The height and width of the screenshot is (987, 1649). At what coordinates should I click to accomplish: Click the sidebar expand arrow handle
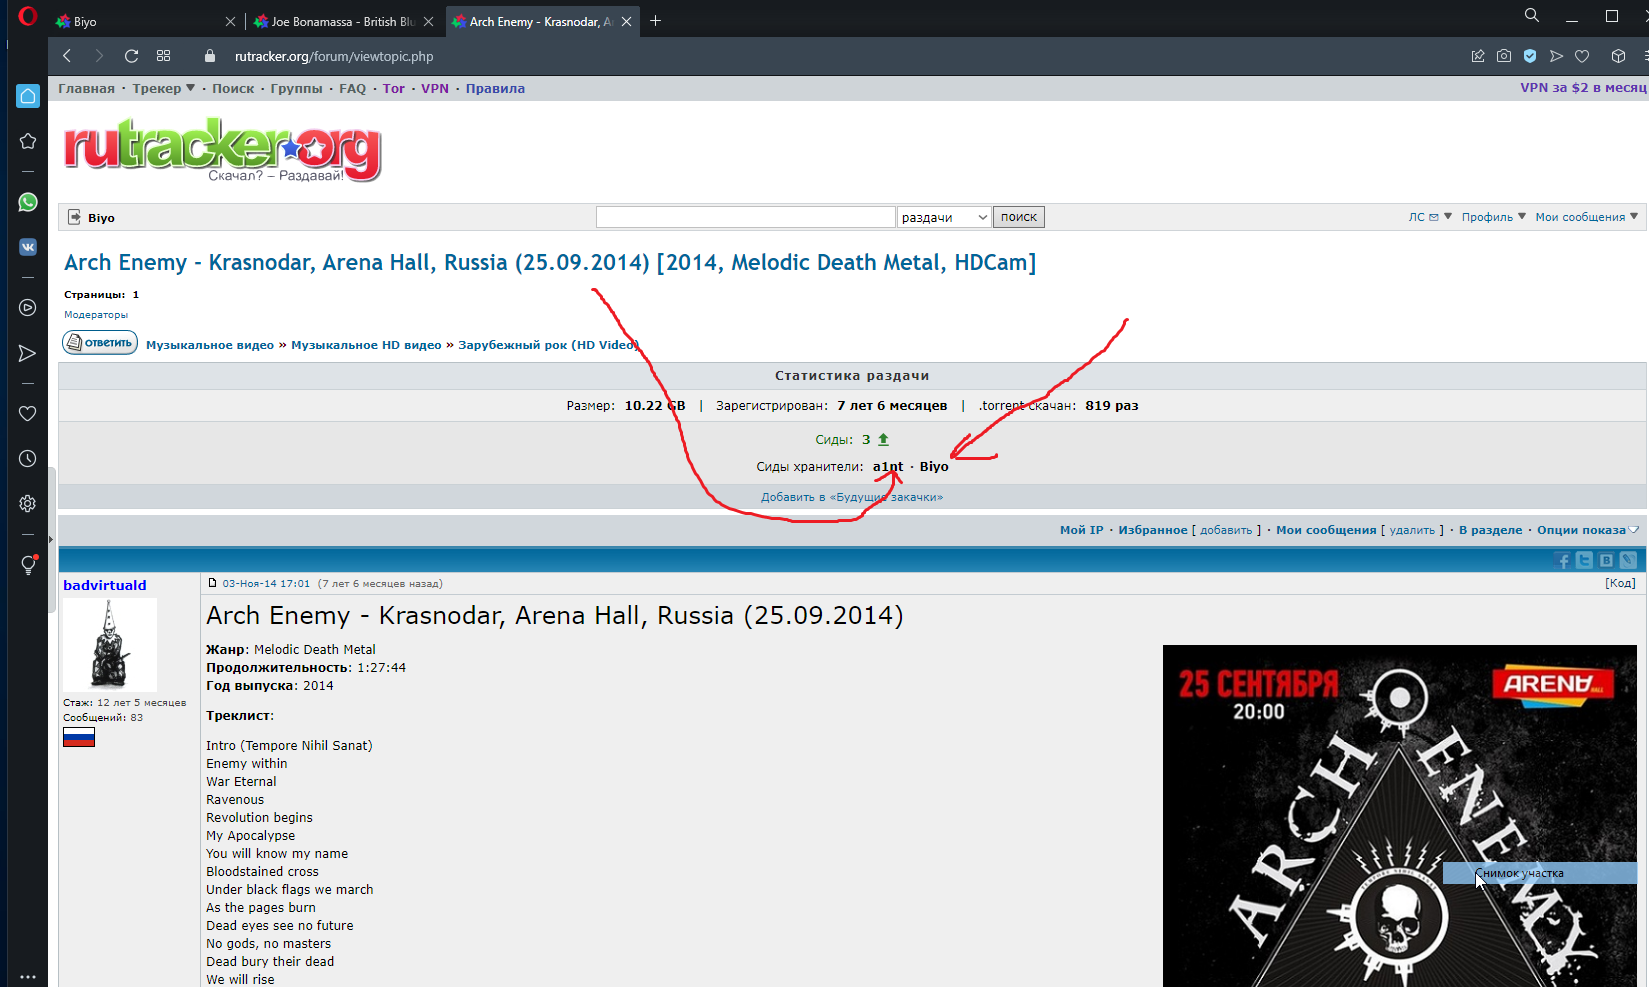pos(50,539)
